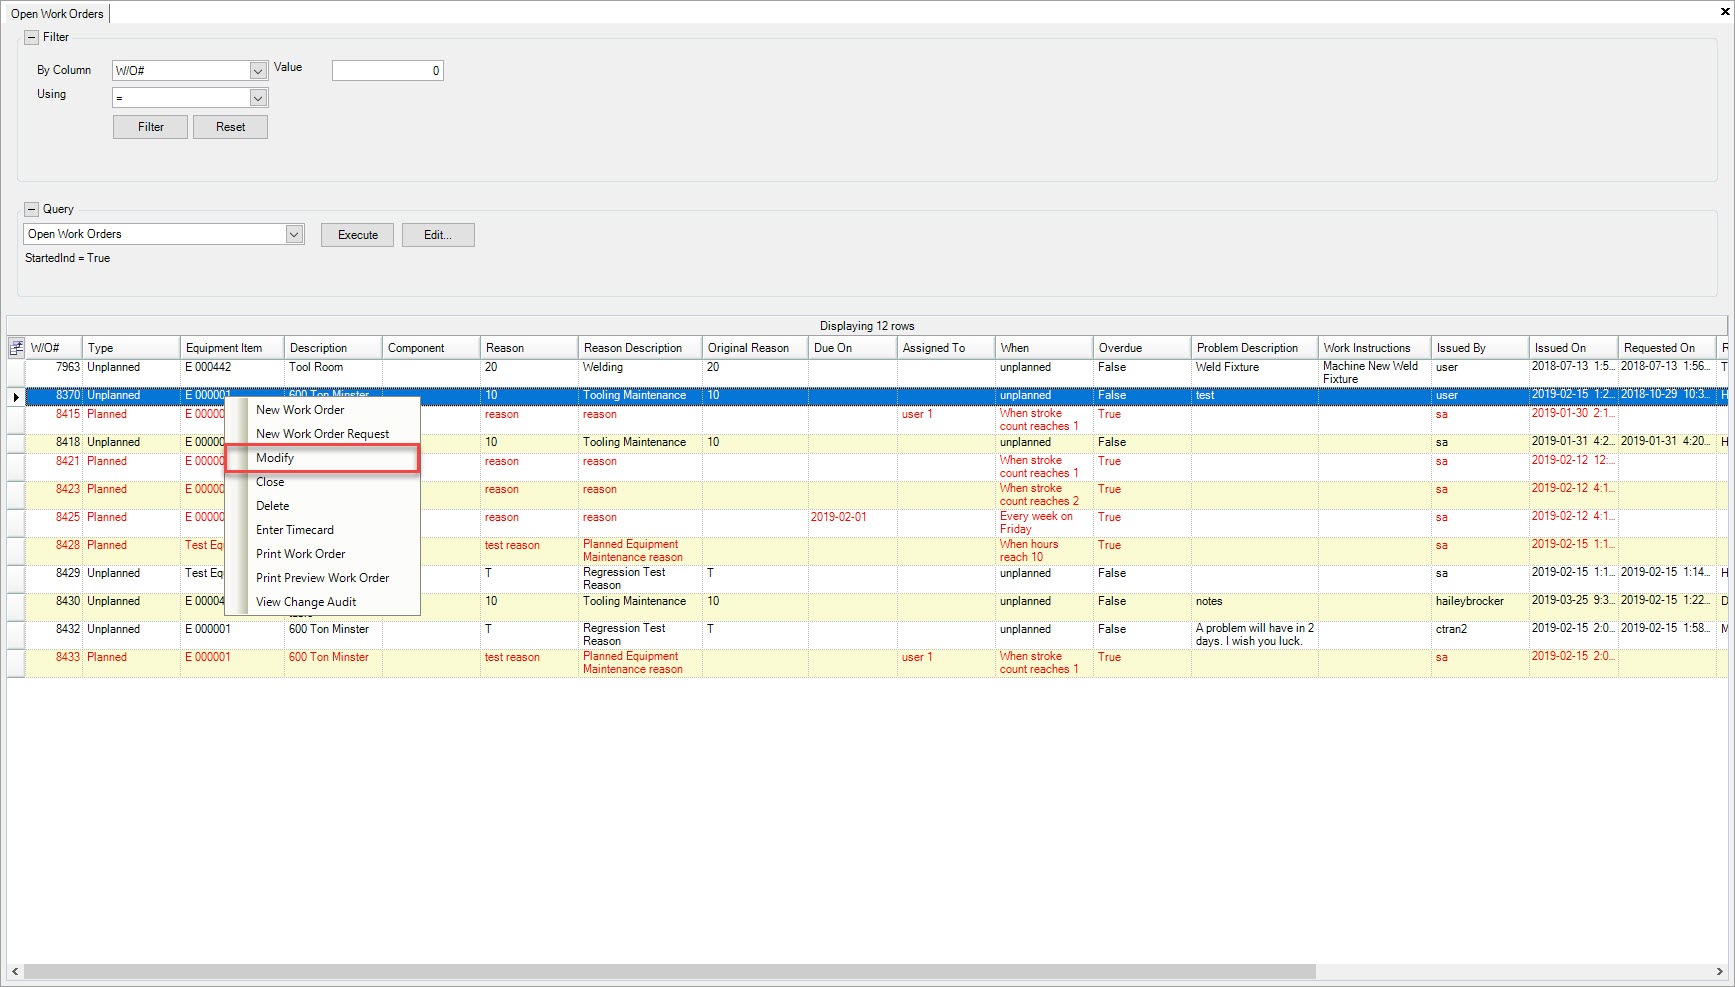This screenshot has width=1735, height=987.
Task: Click the Filter button
Action: [150, 127]
